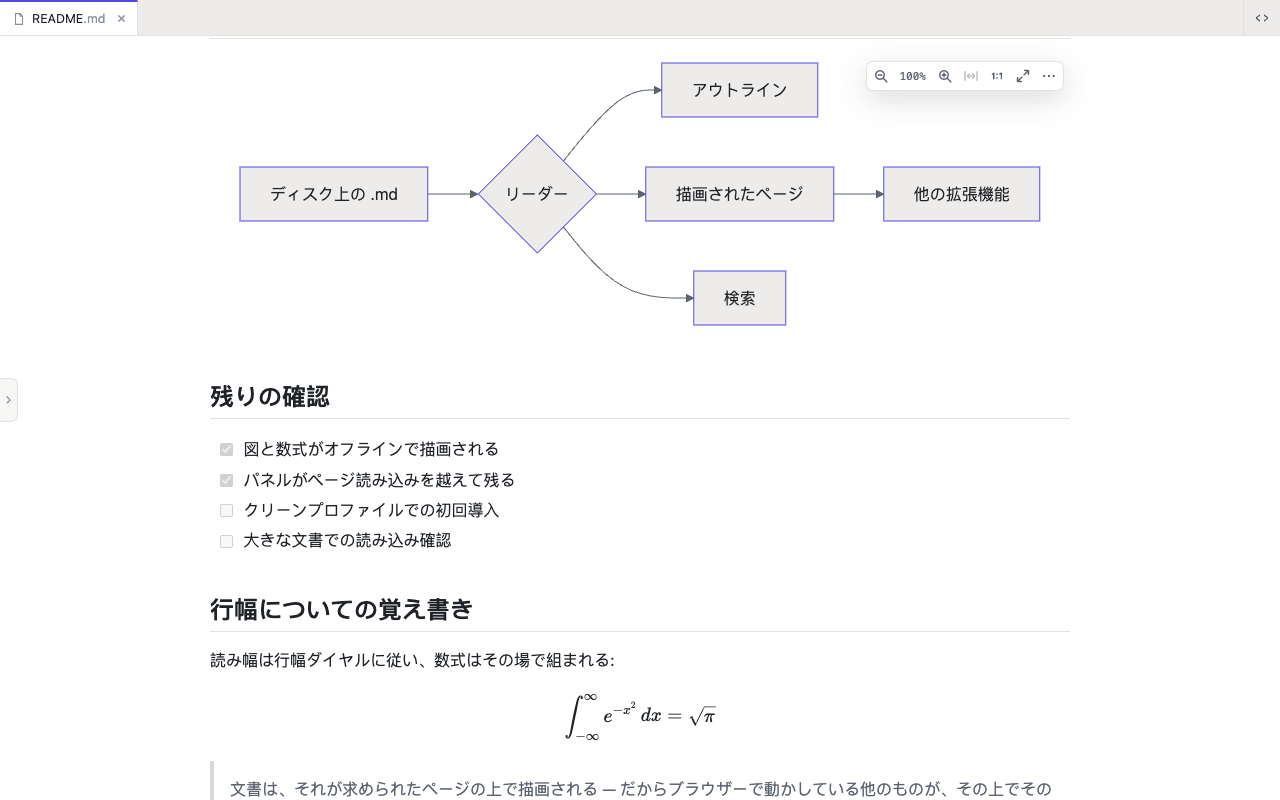The width and height of the screenshot is (1280, 800).
Task: Open the diagram more options menu
Action: [1049, 76]
